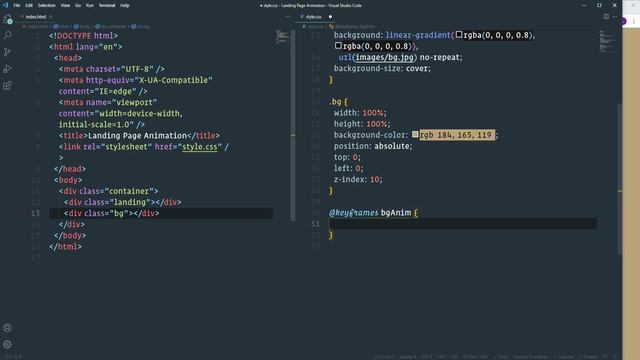Follow the images/bg.jpg url link
Screen dimensions: 640x360
pyautogui.click(x=384, y=57)
